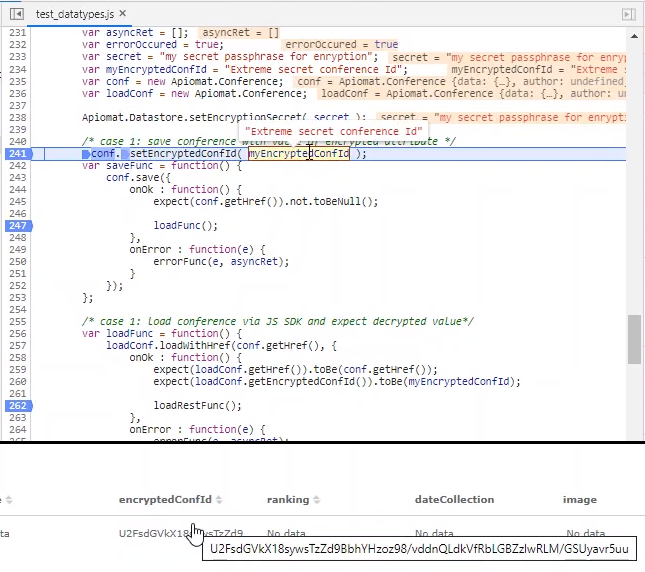Click line number 238 in the gutter
The height and width of the screenshot is (572, 645).
(x=18, y=118)
